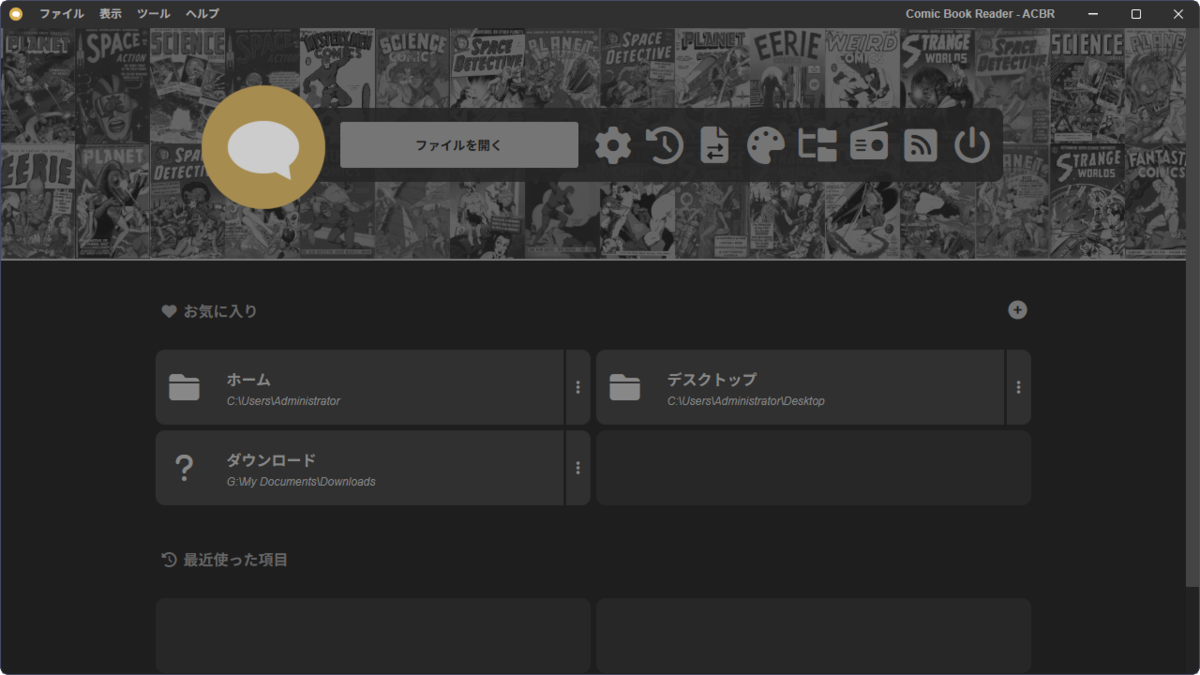Open the reading history clock icon
Viewport: 1200px width, 675px height.
click(664, 146)
